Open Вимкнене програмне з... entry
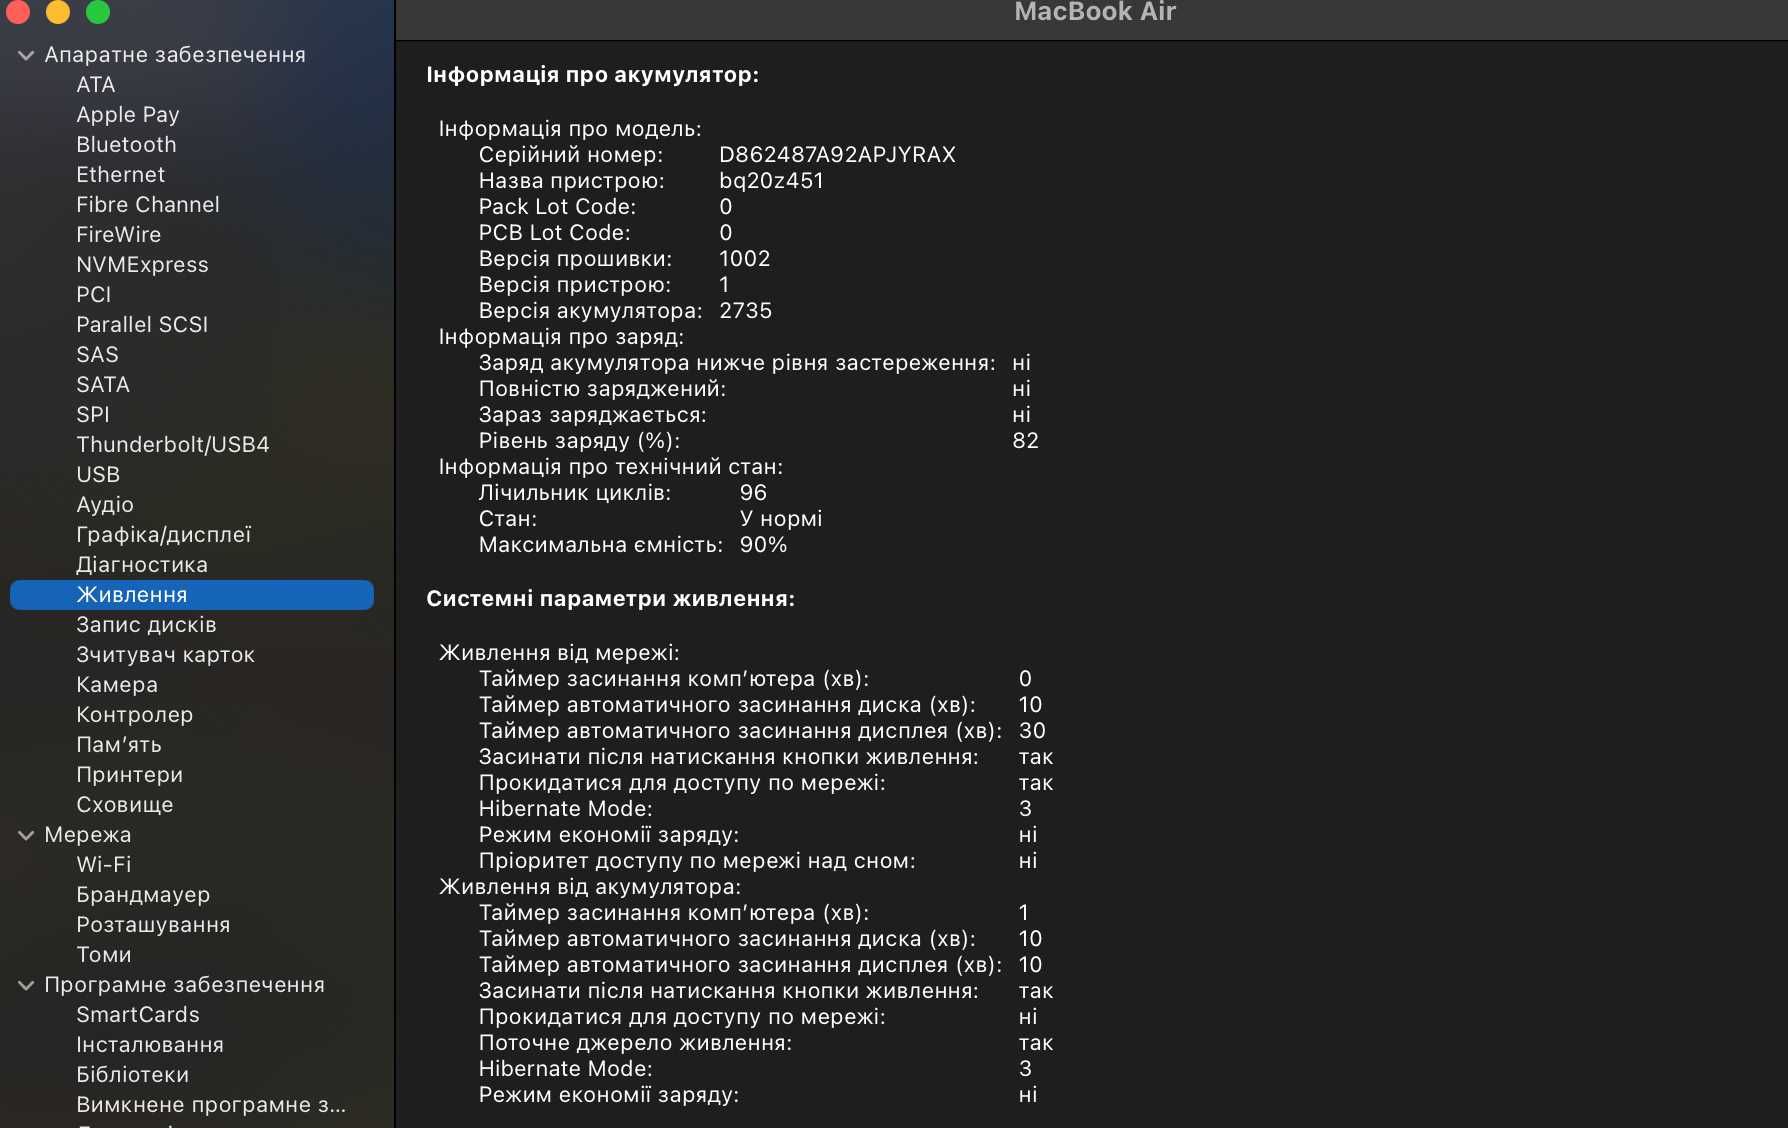Image resolution: width=1788 pixels, height=1128 pixels. click(211, 1105)
